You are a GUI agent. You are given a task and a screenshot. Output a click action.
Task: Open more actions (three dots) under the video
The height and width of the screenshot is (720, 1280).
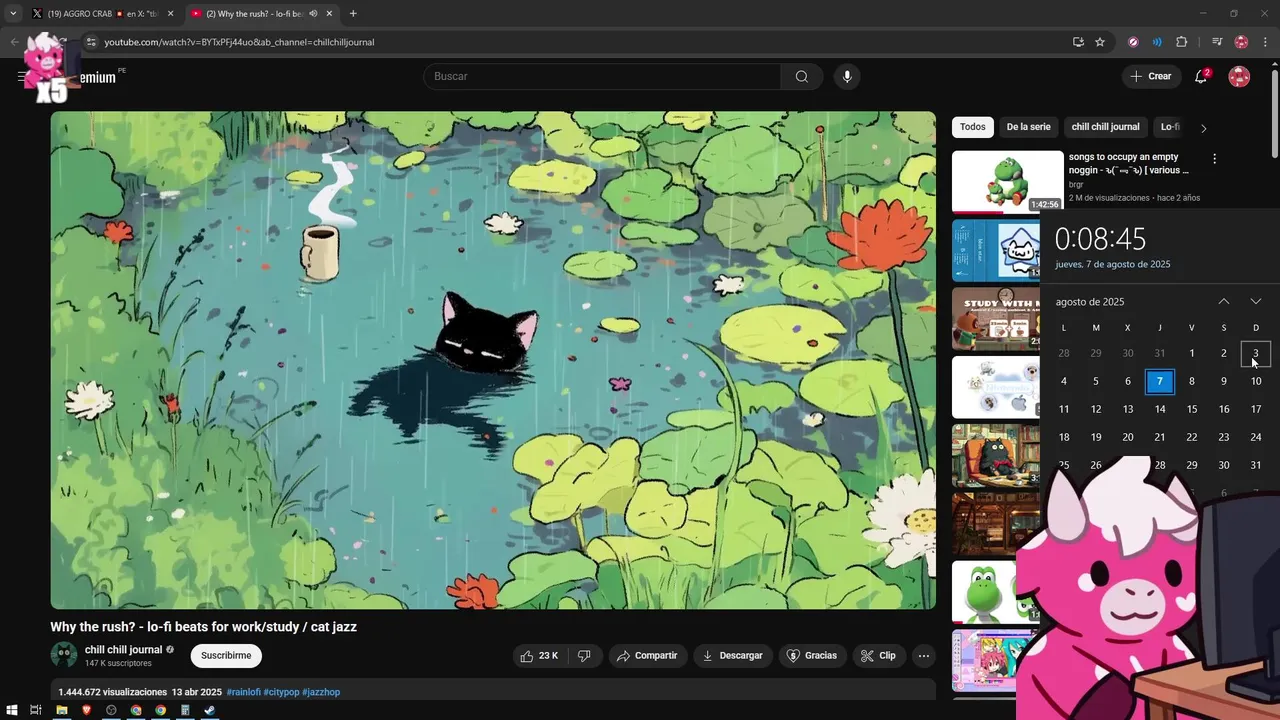click(924, 656)
